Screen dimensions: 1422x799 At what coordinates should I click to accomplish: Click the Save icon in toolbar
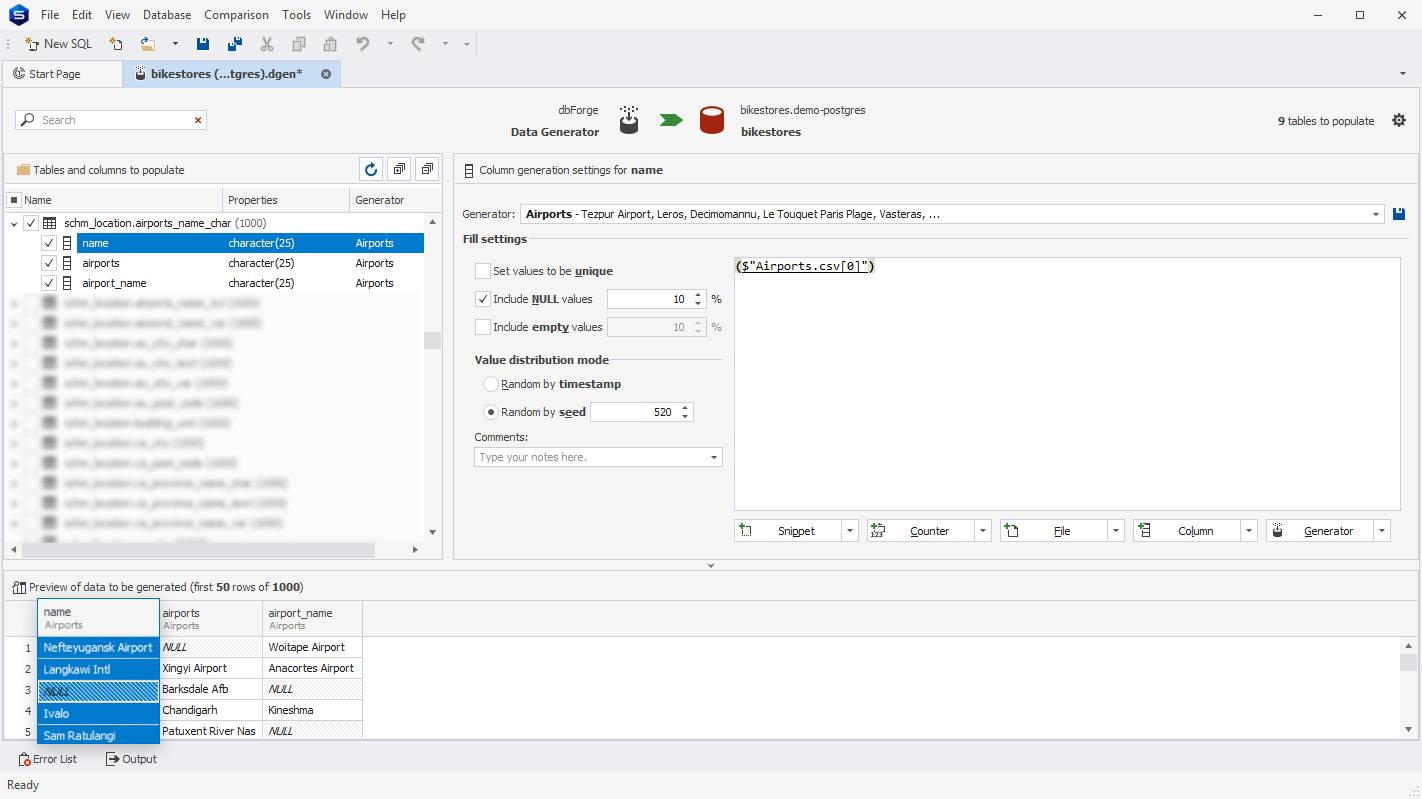click(203, 44)
